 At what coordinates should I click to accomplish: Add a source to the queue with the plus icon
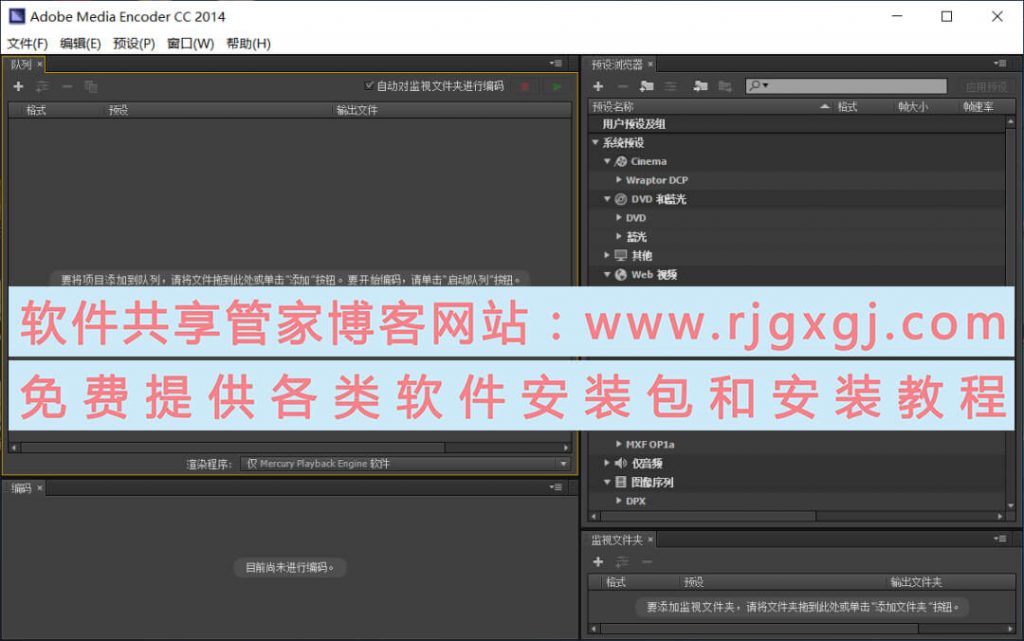tap(18, 86)
